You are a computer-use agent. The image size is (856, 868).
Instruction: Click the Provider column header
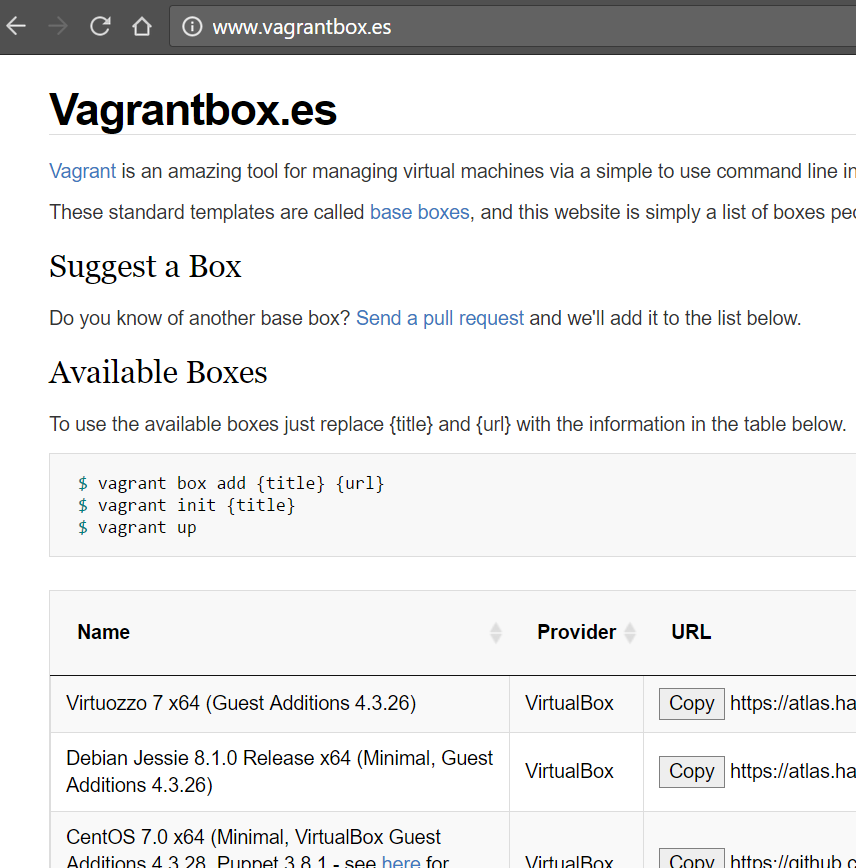(x=576, y=632)
